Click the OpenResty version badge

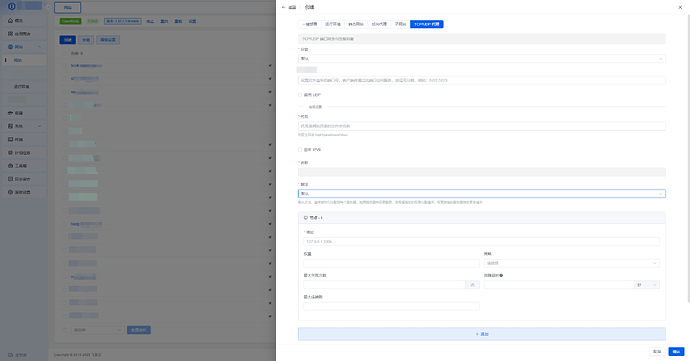point(123,21)
